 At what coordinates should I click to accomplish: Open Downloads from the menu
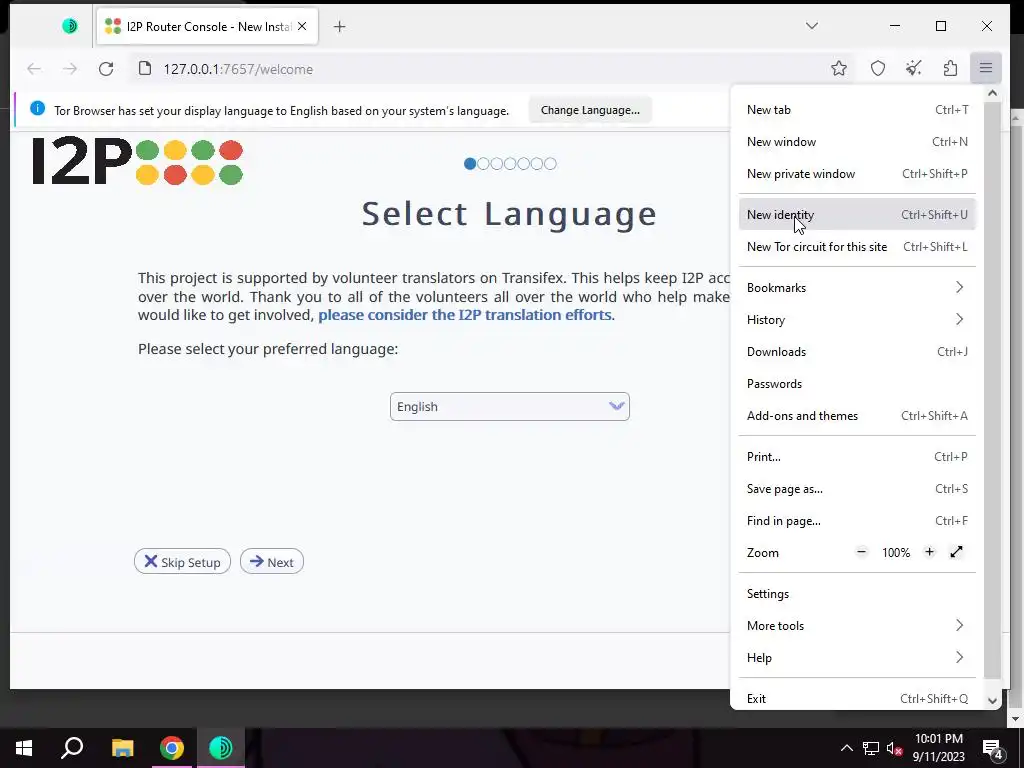click(857, 352)
